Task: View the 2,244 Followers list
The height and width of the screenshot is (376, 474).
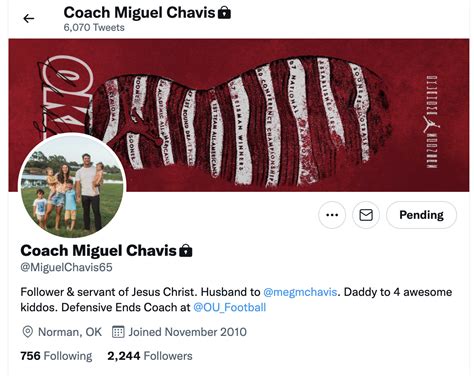Action: [x=150, y=356]
